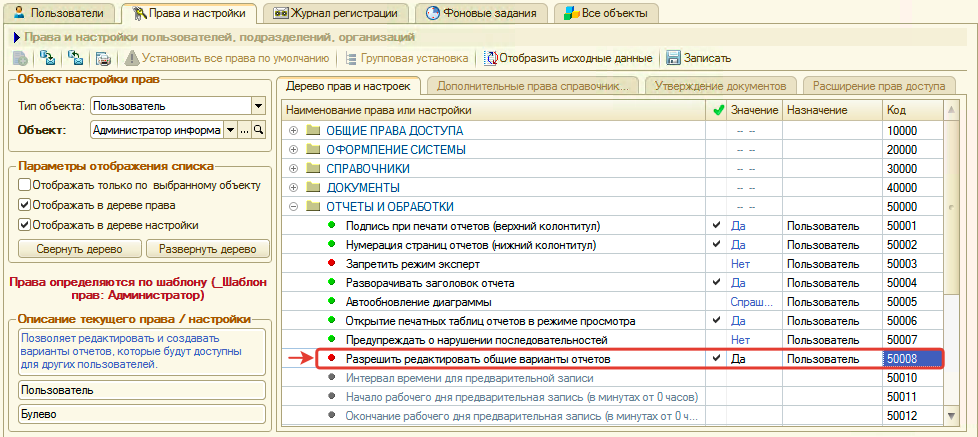Click the folder icon of СПРАВОЧНИКИ
This screenshot has width=978, height=437.
(313, 169)
